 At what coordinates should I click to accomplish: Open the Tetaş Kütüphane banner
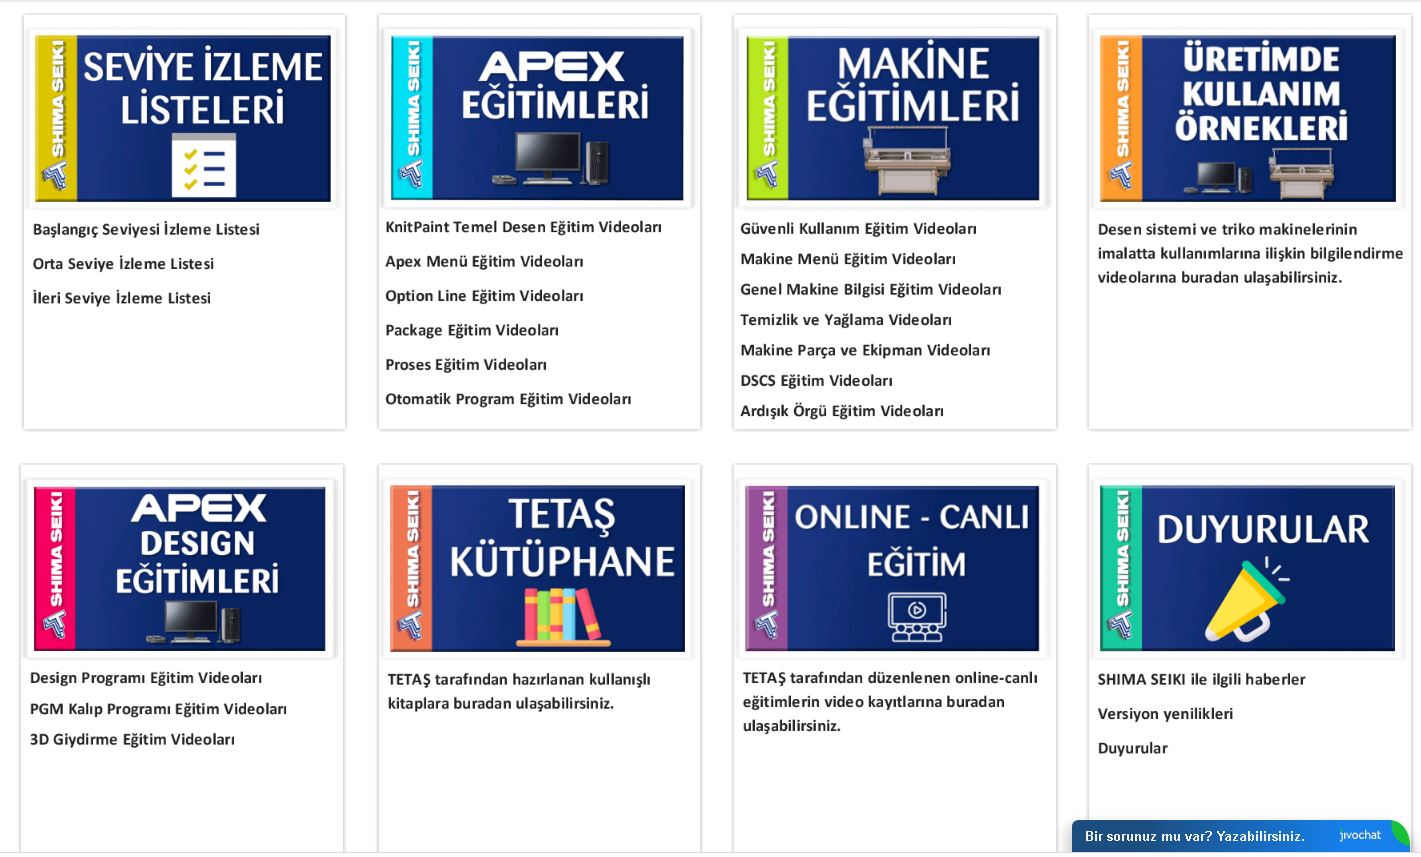pyautogui.click(x=537, y=568)
